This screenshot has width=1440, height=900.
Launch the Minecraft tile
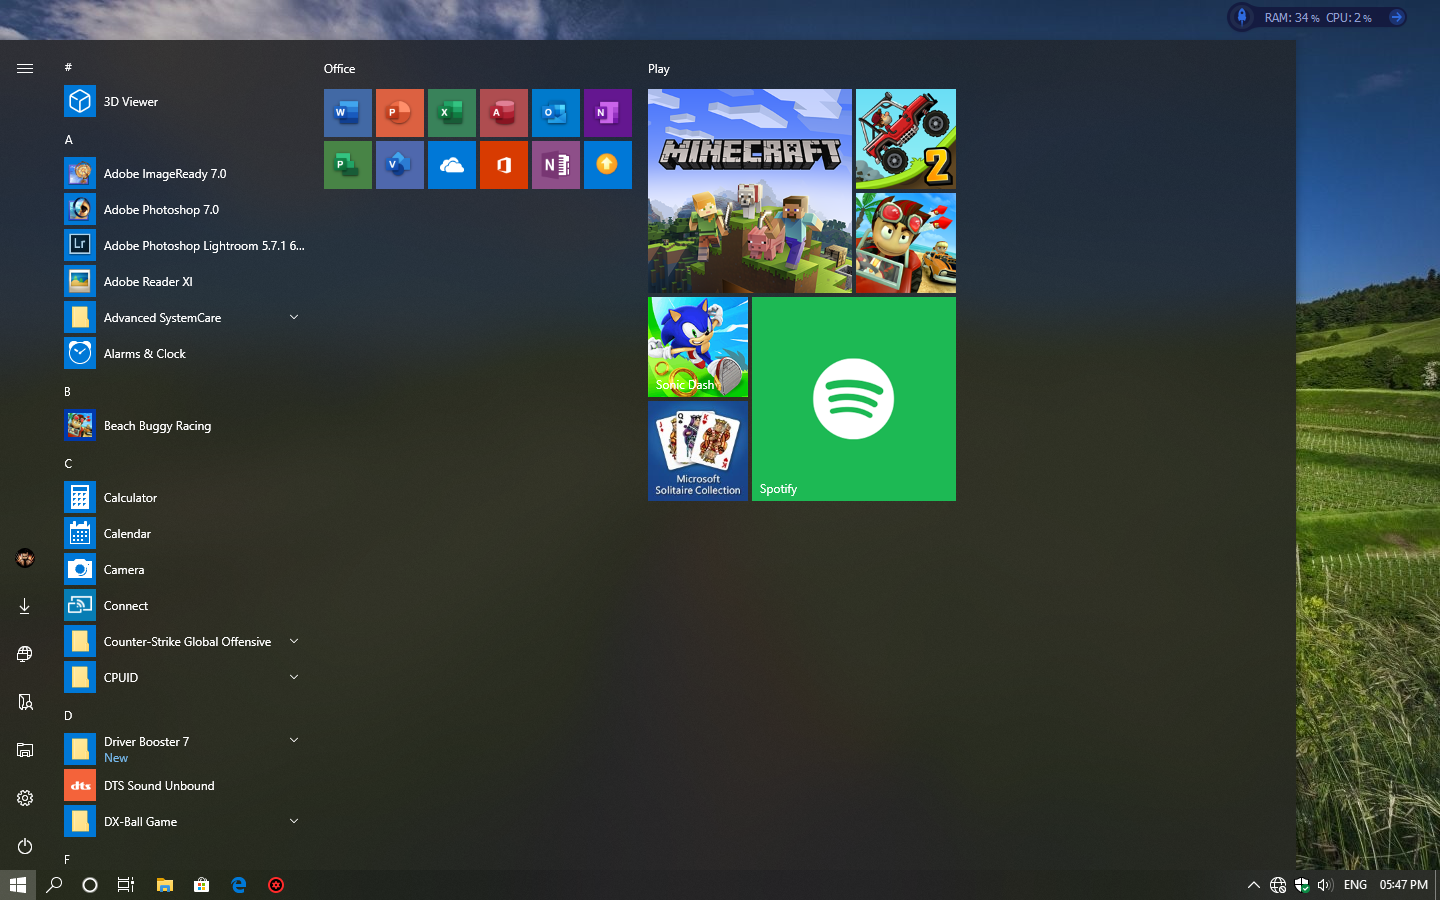(750, 191)
